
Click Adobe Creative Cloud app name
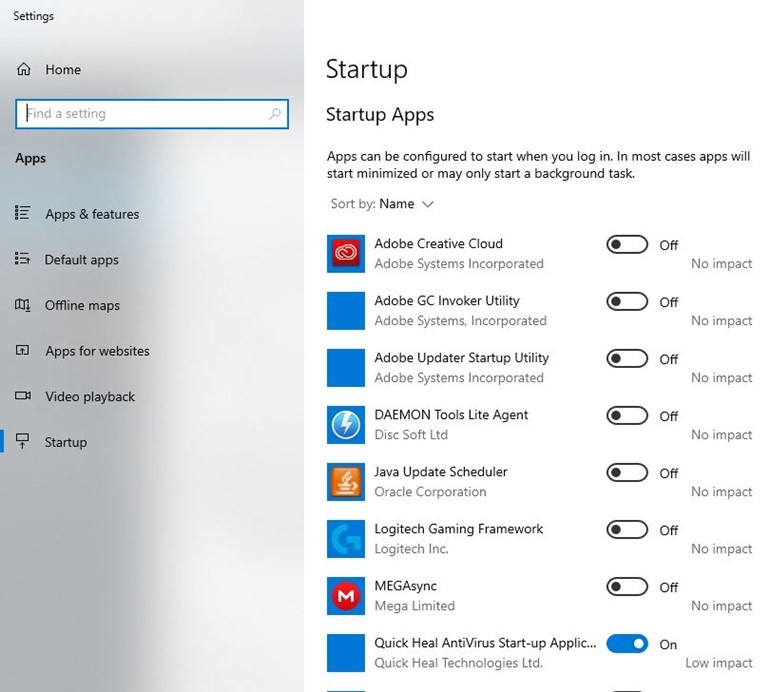[438, 243]
